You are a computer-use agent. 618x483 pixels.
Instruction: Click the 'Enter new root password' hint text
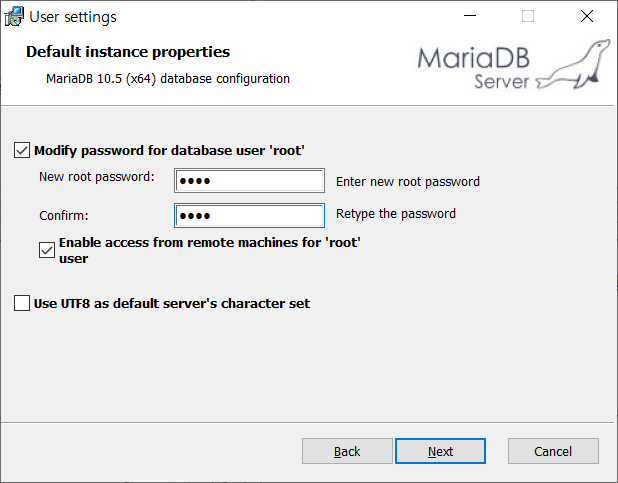pos(408,182)
